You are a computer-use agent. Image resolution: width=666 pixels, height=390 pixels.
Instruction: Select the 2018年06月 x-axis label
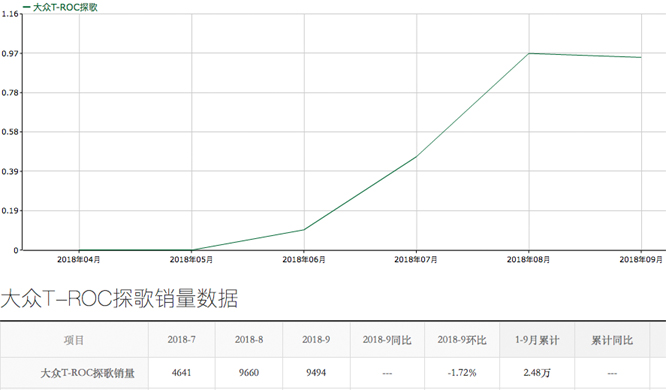click(304, 259)
